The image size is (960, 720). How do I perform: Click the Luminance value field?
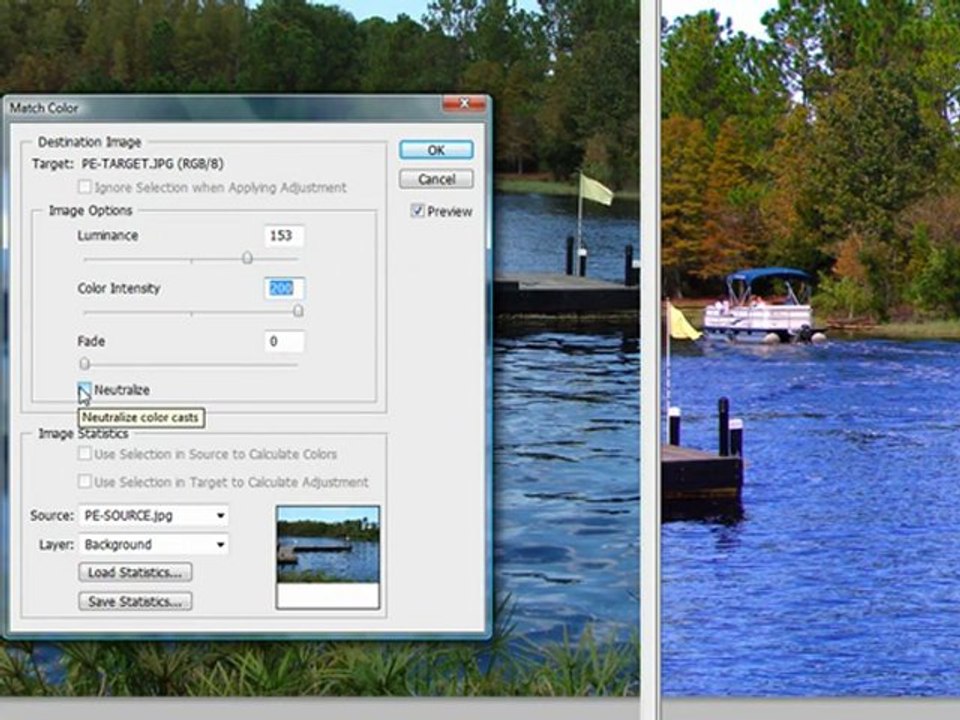(x=284, y=236)
